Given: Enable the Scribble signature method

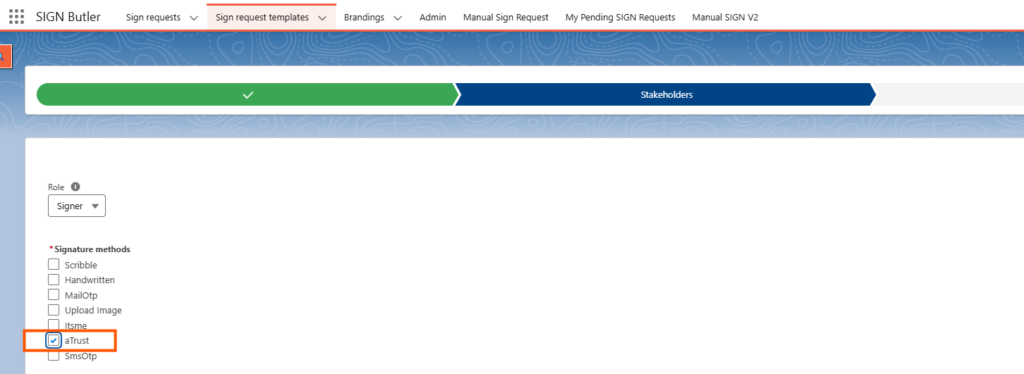Looking at the screenshot, I should tap(54, 264).
